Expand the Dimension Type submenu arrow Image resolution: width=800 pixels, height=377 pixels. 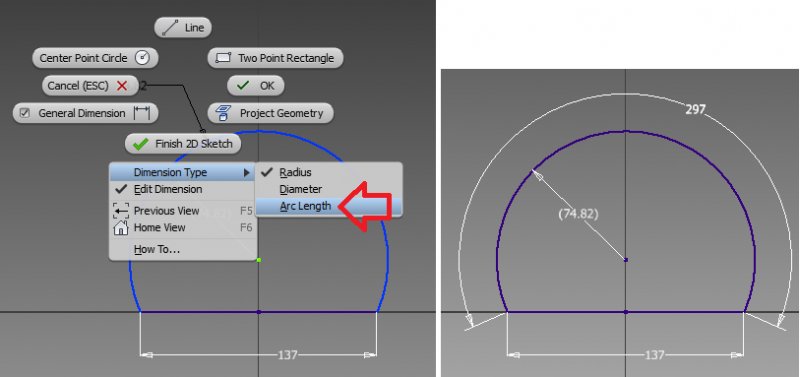pyautogui.click(x=247, y=173)
